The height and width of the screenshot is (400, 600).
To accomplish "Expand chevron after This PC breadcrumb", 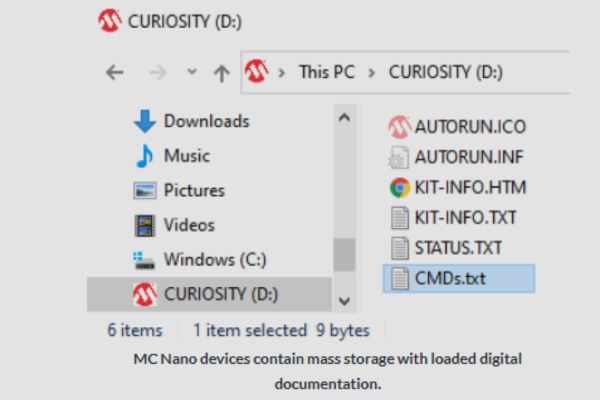I will point(372,73).
